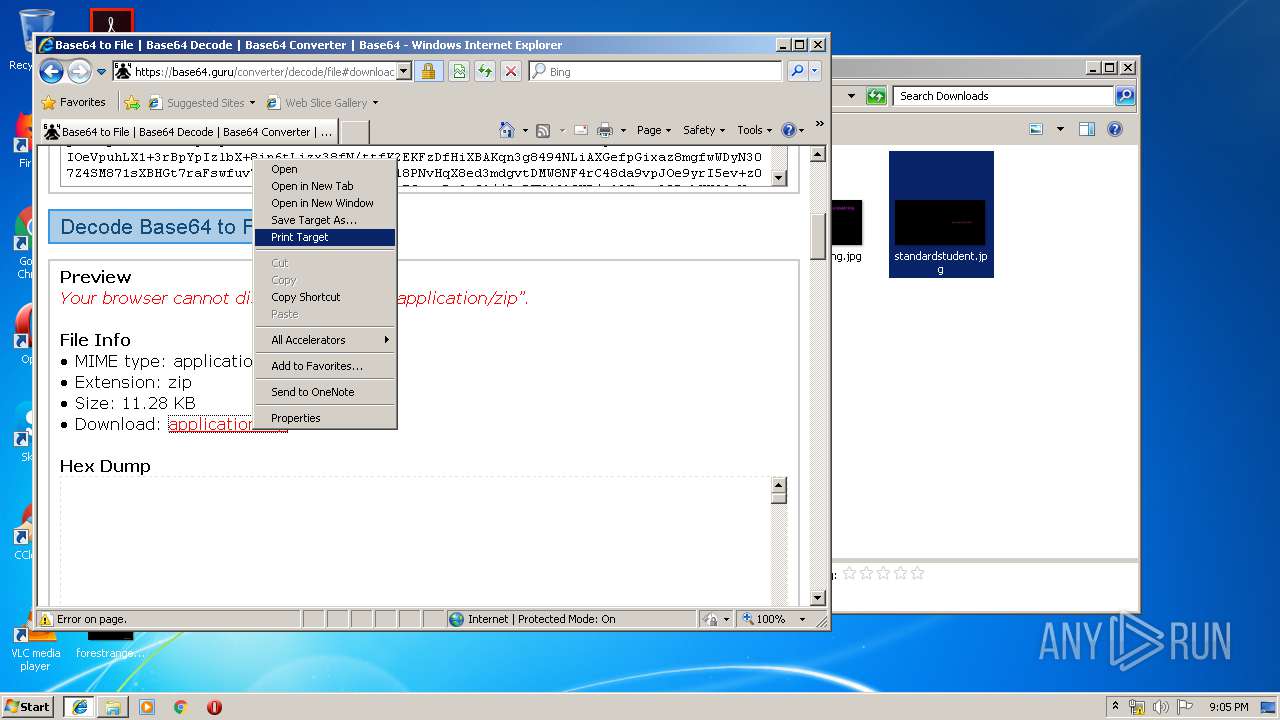Screen dimensions: 1280x720
Task: Click the Read Mail envelope icon
Action: (x=580, y=130)
